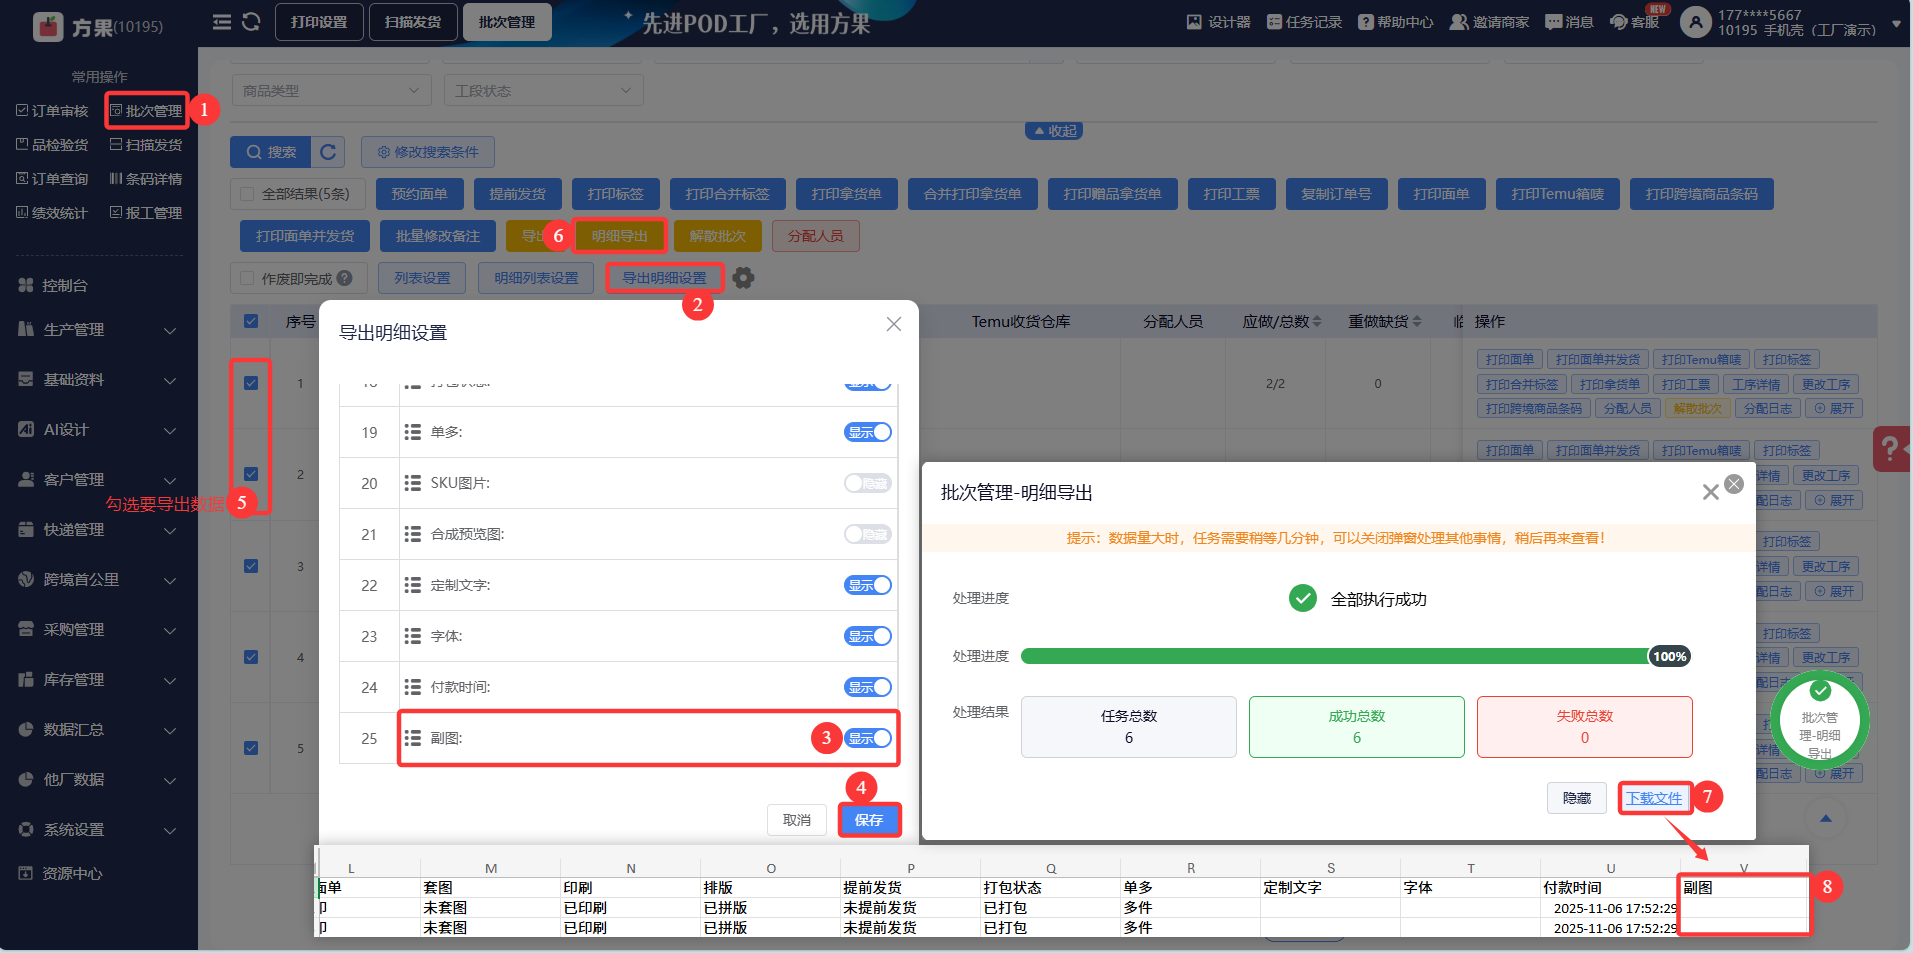Switch to the 打印设置 tab
1913x953 pixels.
click(319, 22)
